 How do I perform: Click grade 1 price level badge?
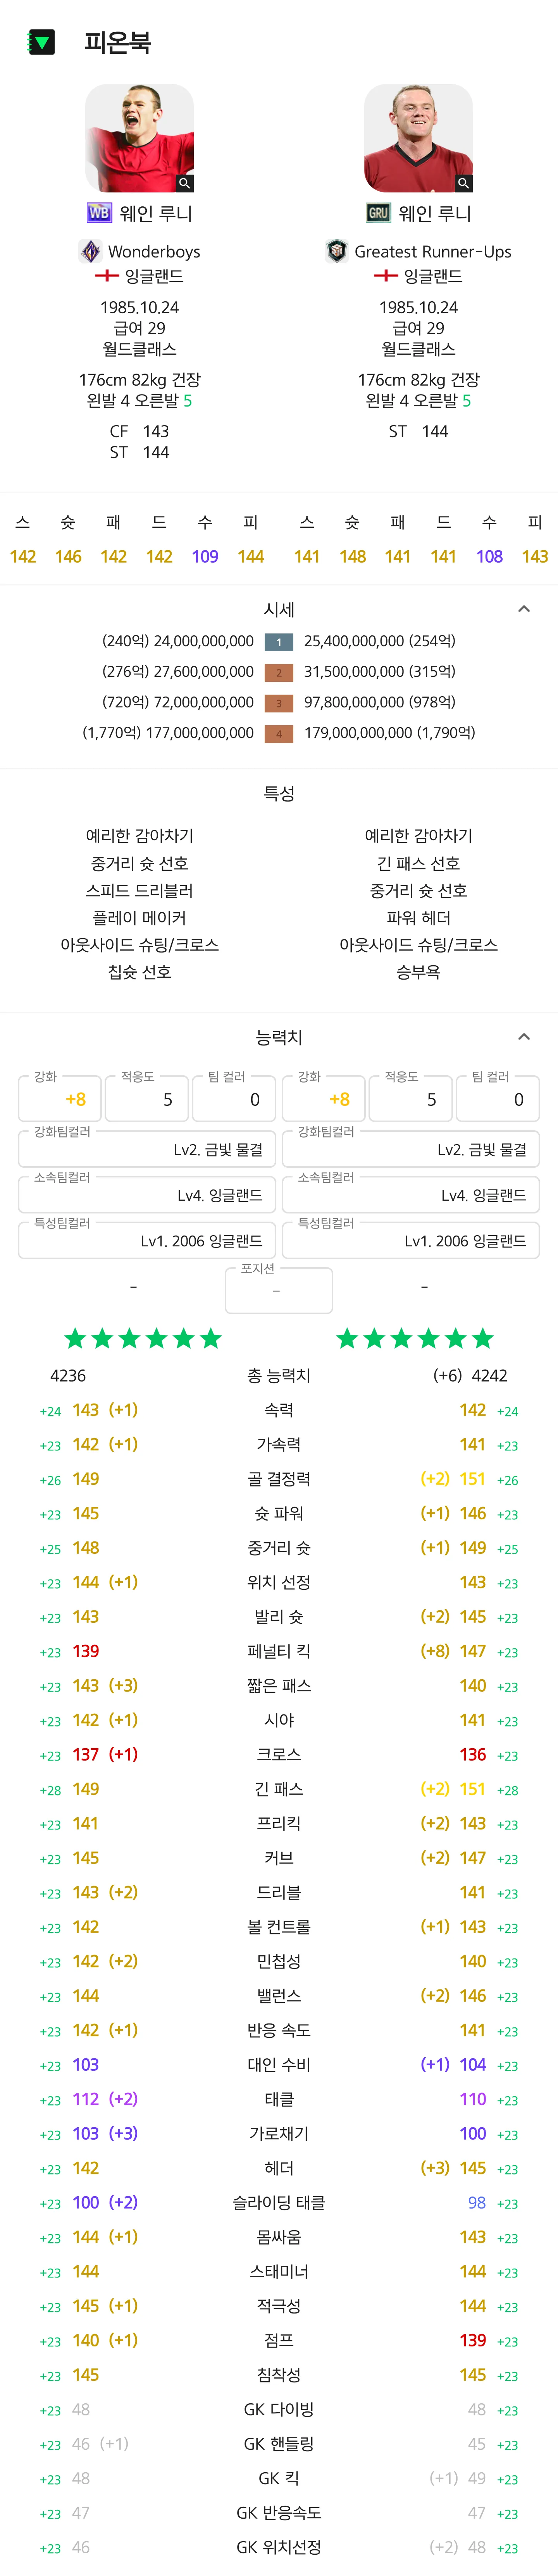(x=279, y=641)
